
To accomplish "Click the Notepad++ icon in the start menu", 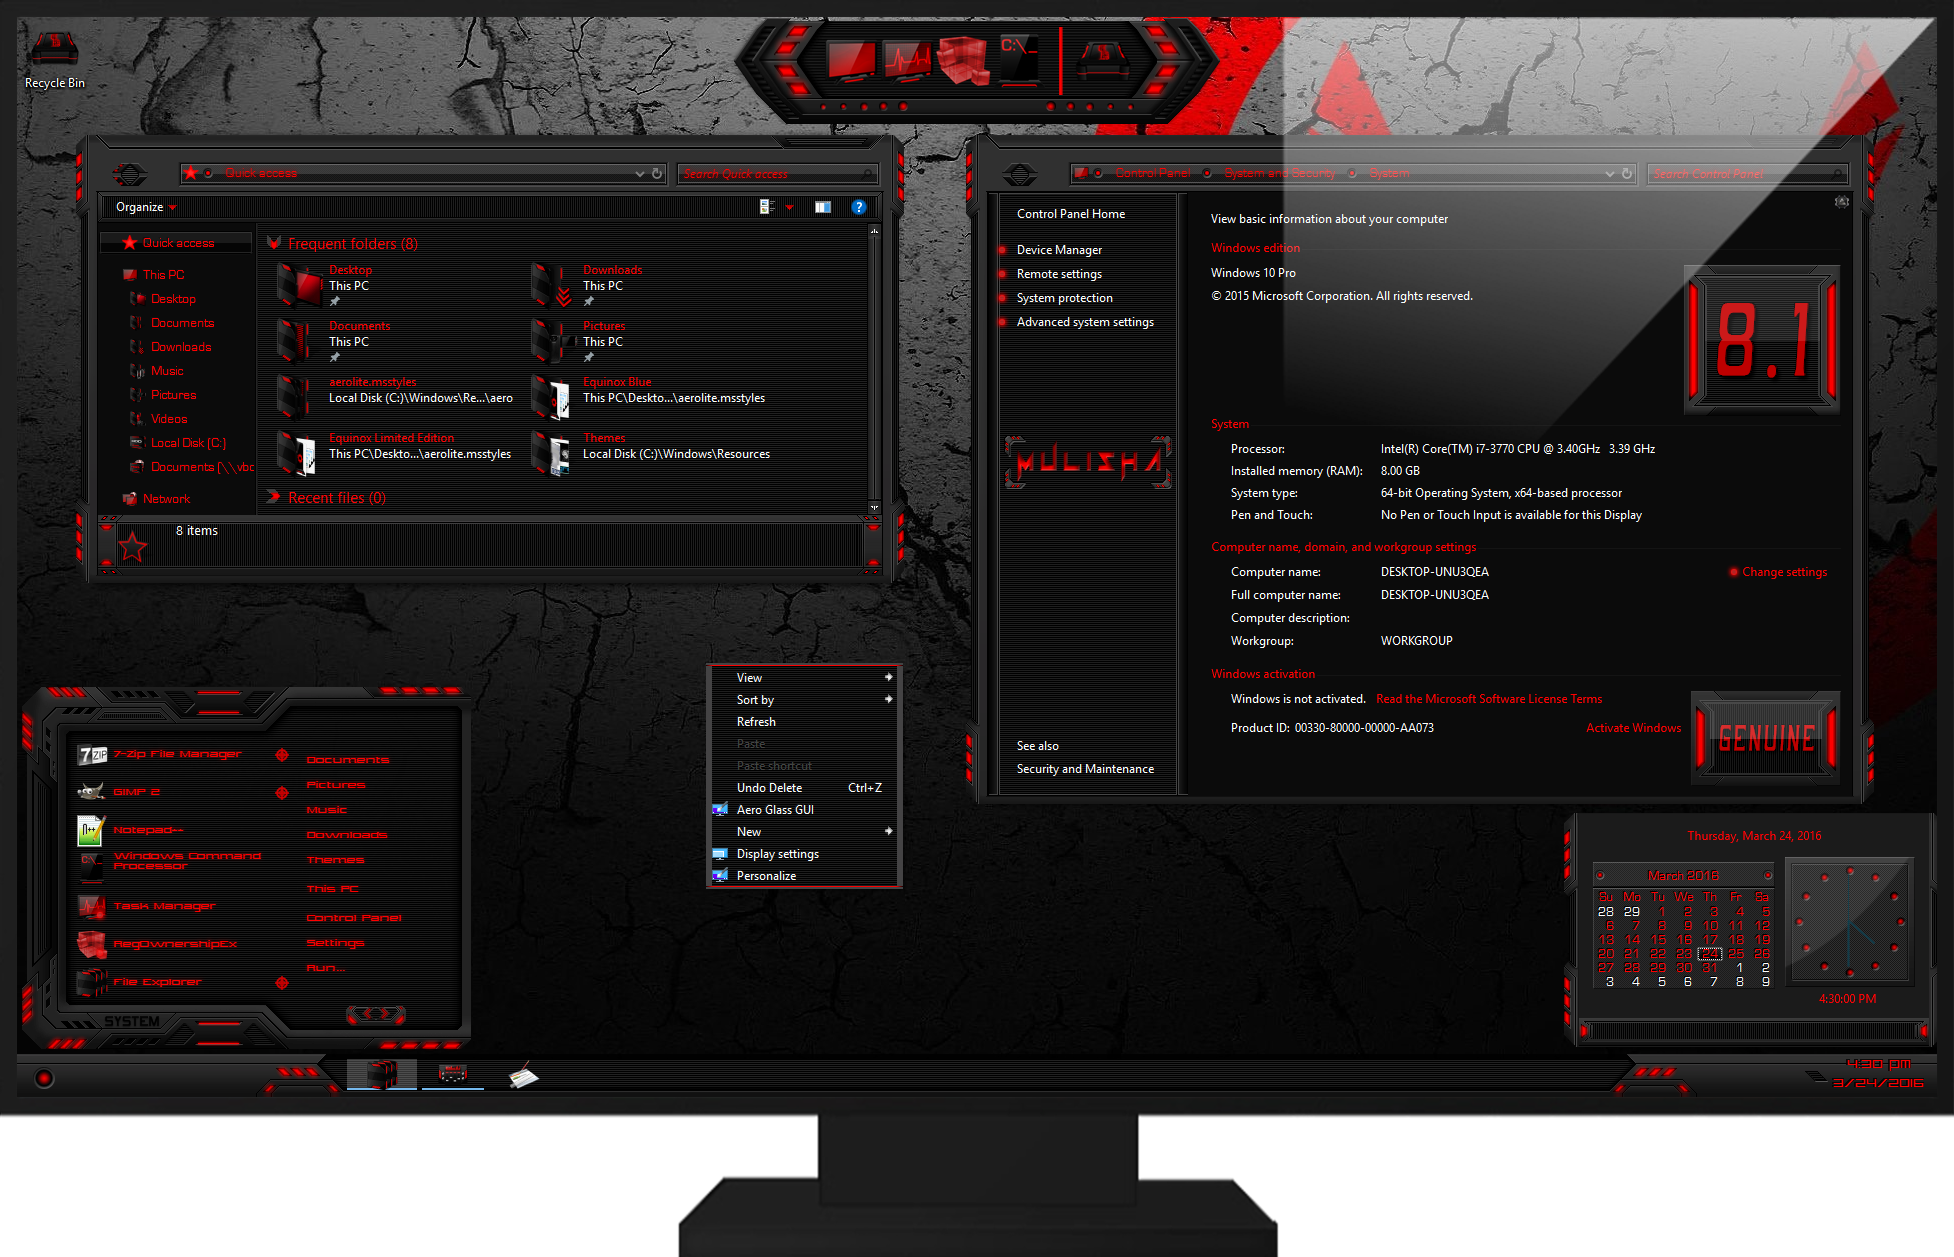I will (91, 830).
